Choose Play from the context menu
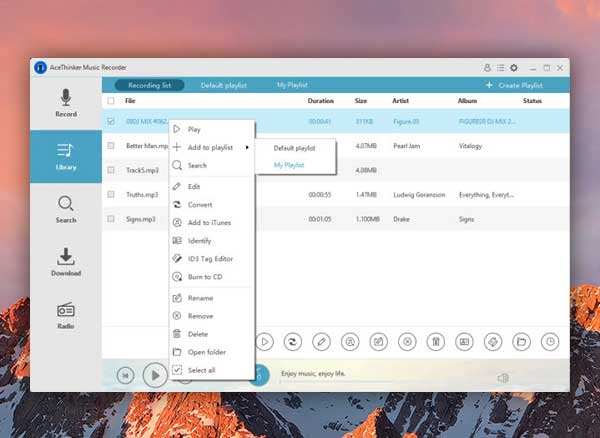 (212, 129)
